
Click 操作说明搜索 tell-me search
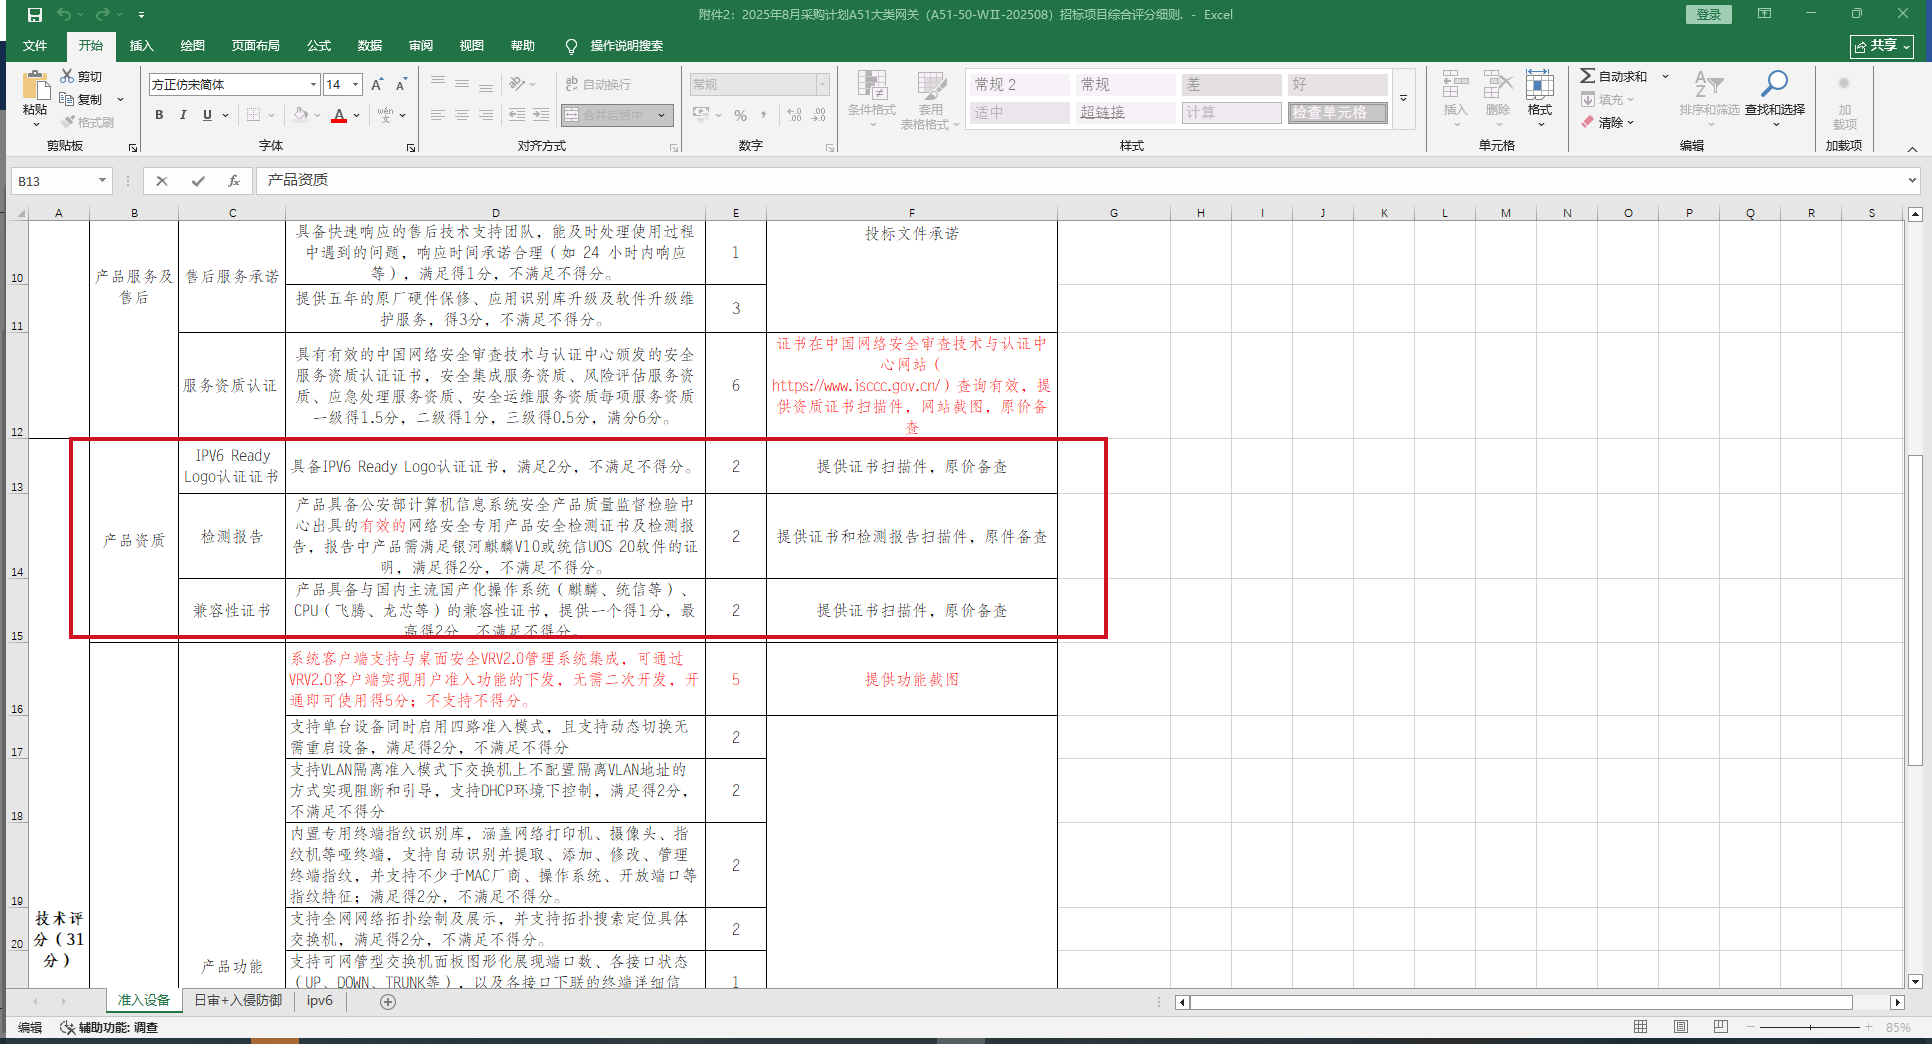[626, 46]
